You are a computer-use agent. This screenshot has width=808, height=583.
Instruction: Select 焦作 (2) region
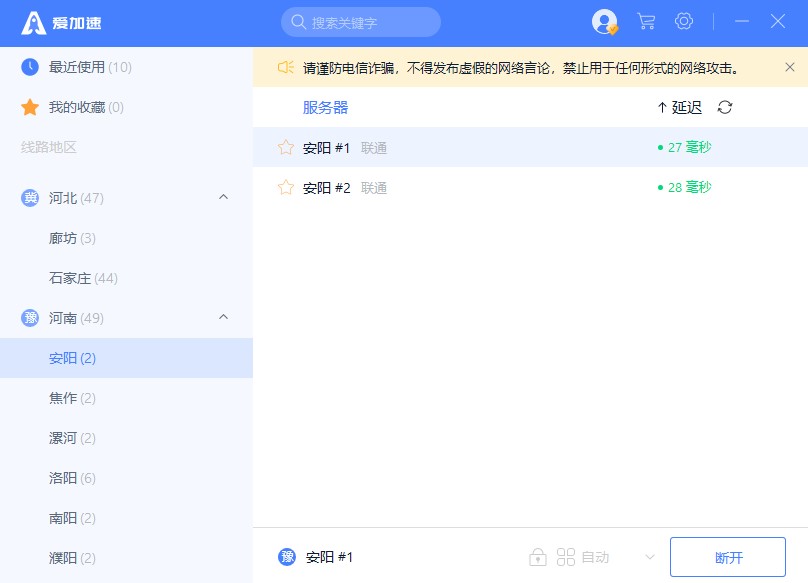126,398
